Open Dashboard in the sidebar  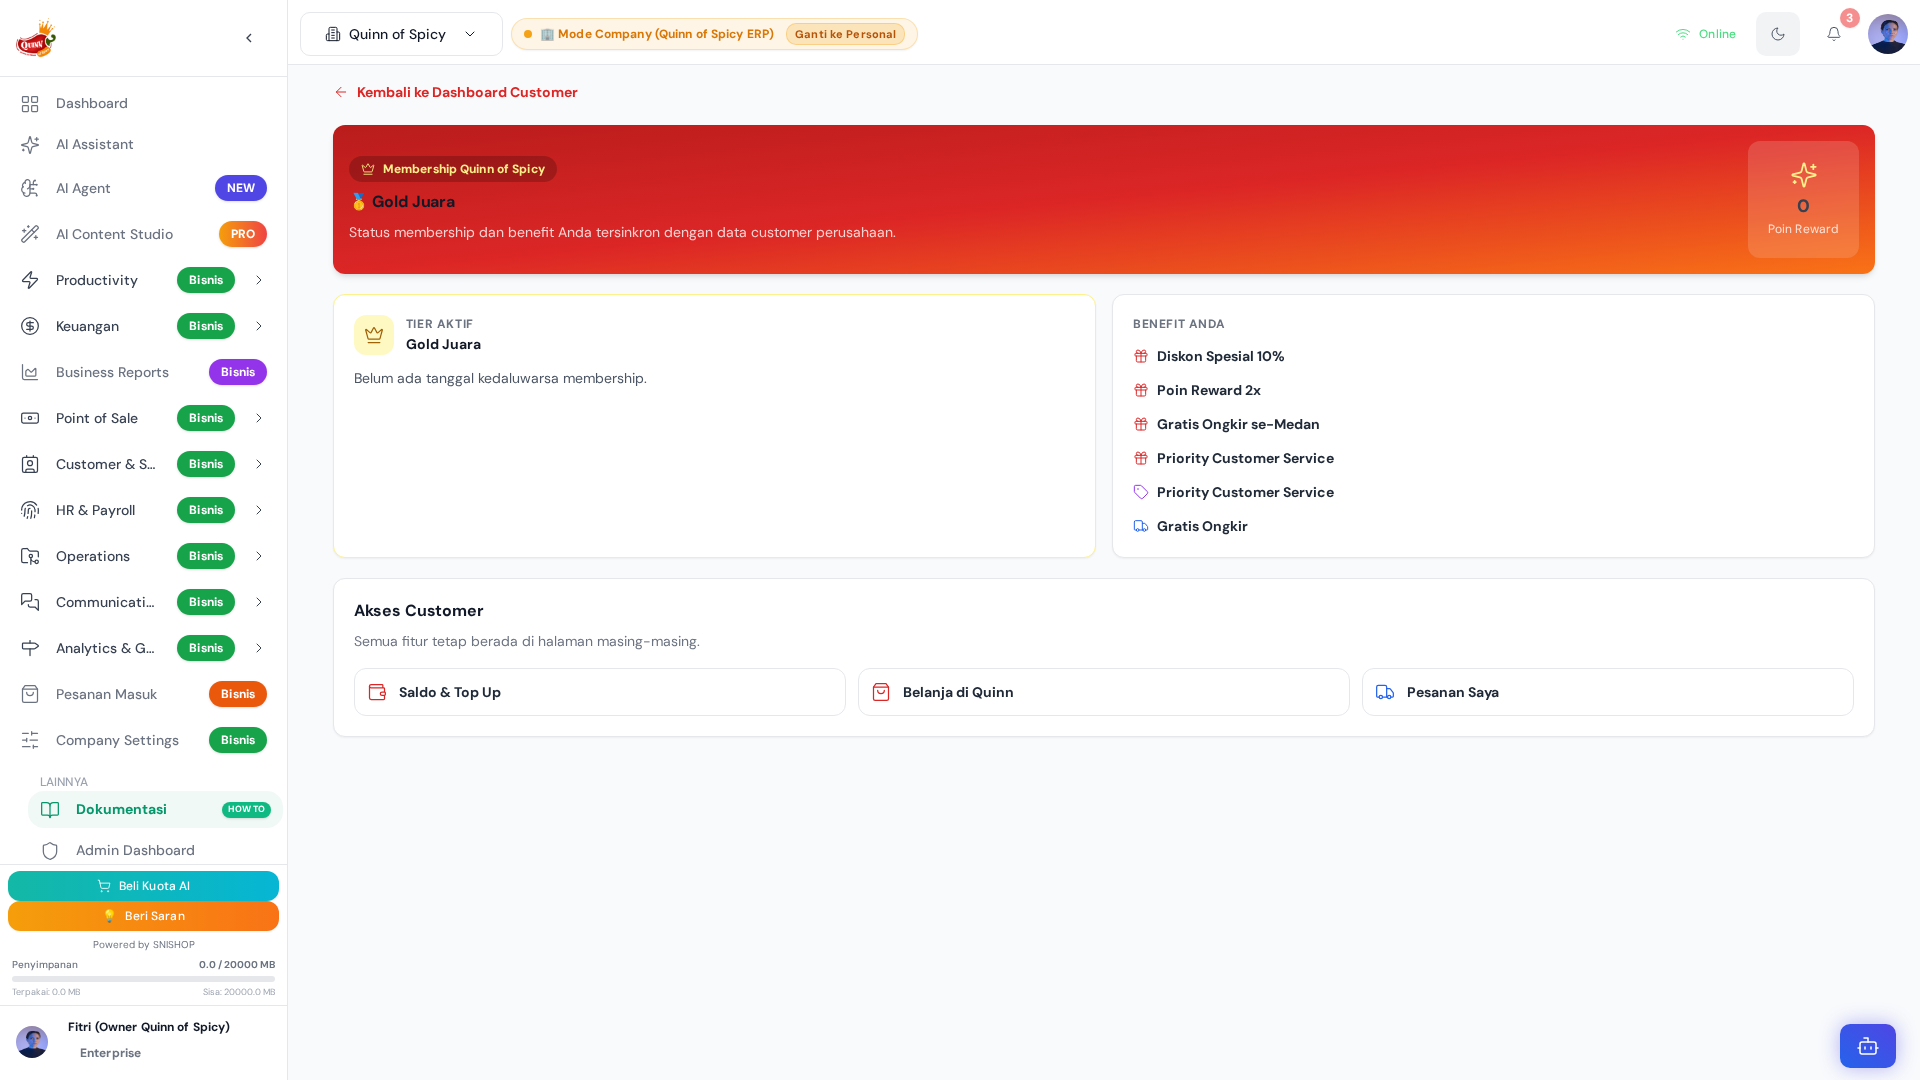click(x=143, y=104)
